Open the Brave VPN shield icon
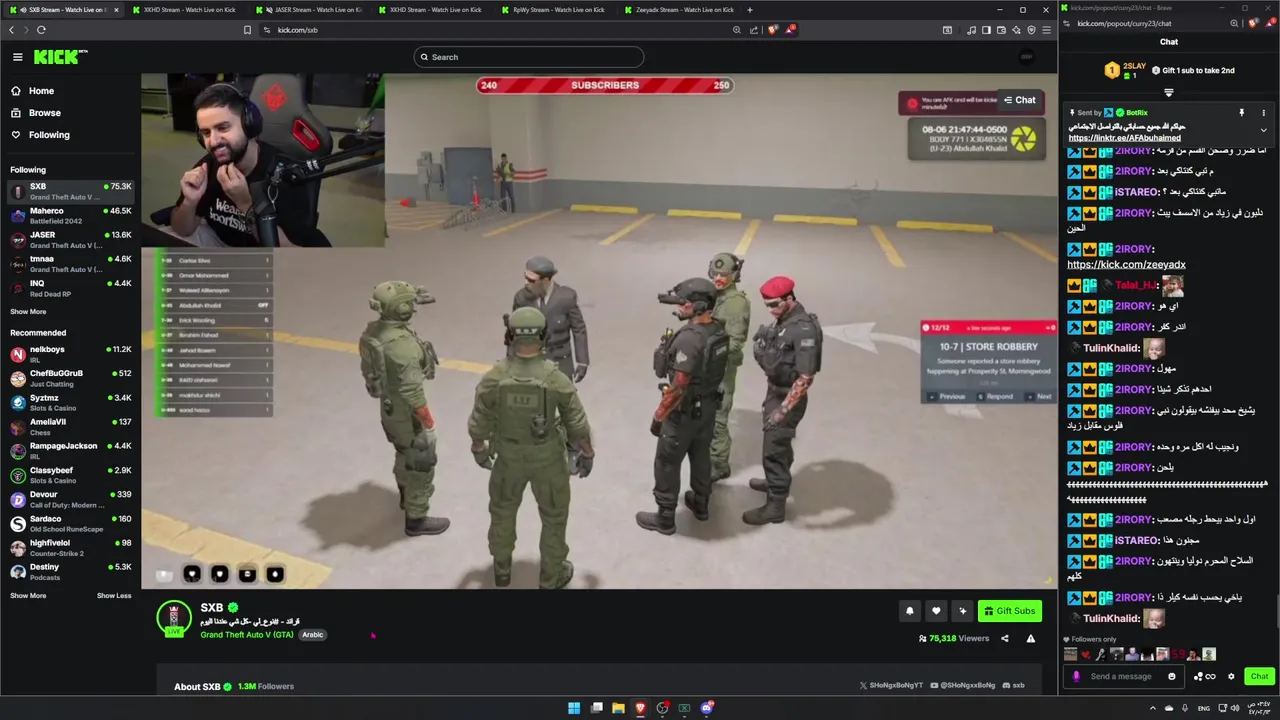Image resolution: width=1280 pixels, height=720 pixels. (1031, 30)
